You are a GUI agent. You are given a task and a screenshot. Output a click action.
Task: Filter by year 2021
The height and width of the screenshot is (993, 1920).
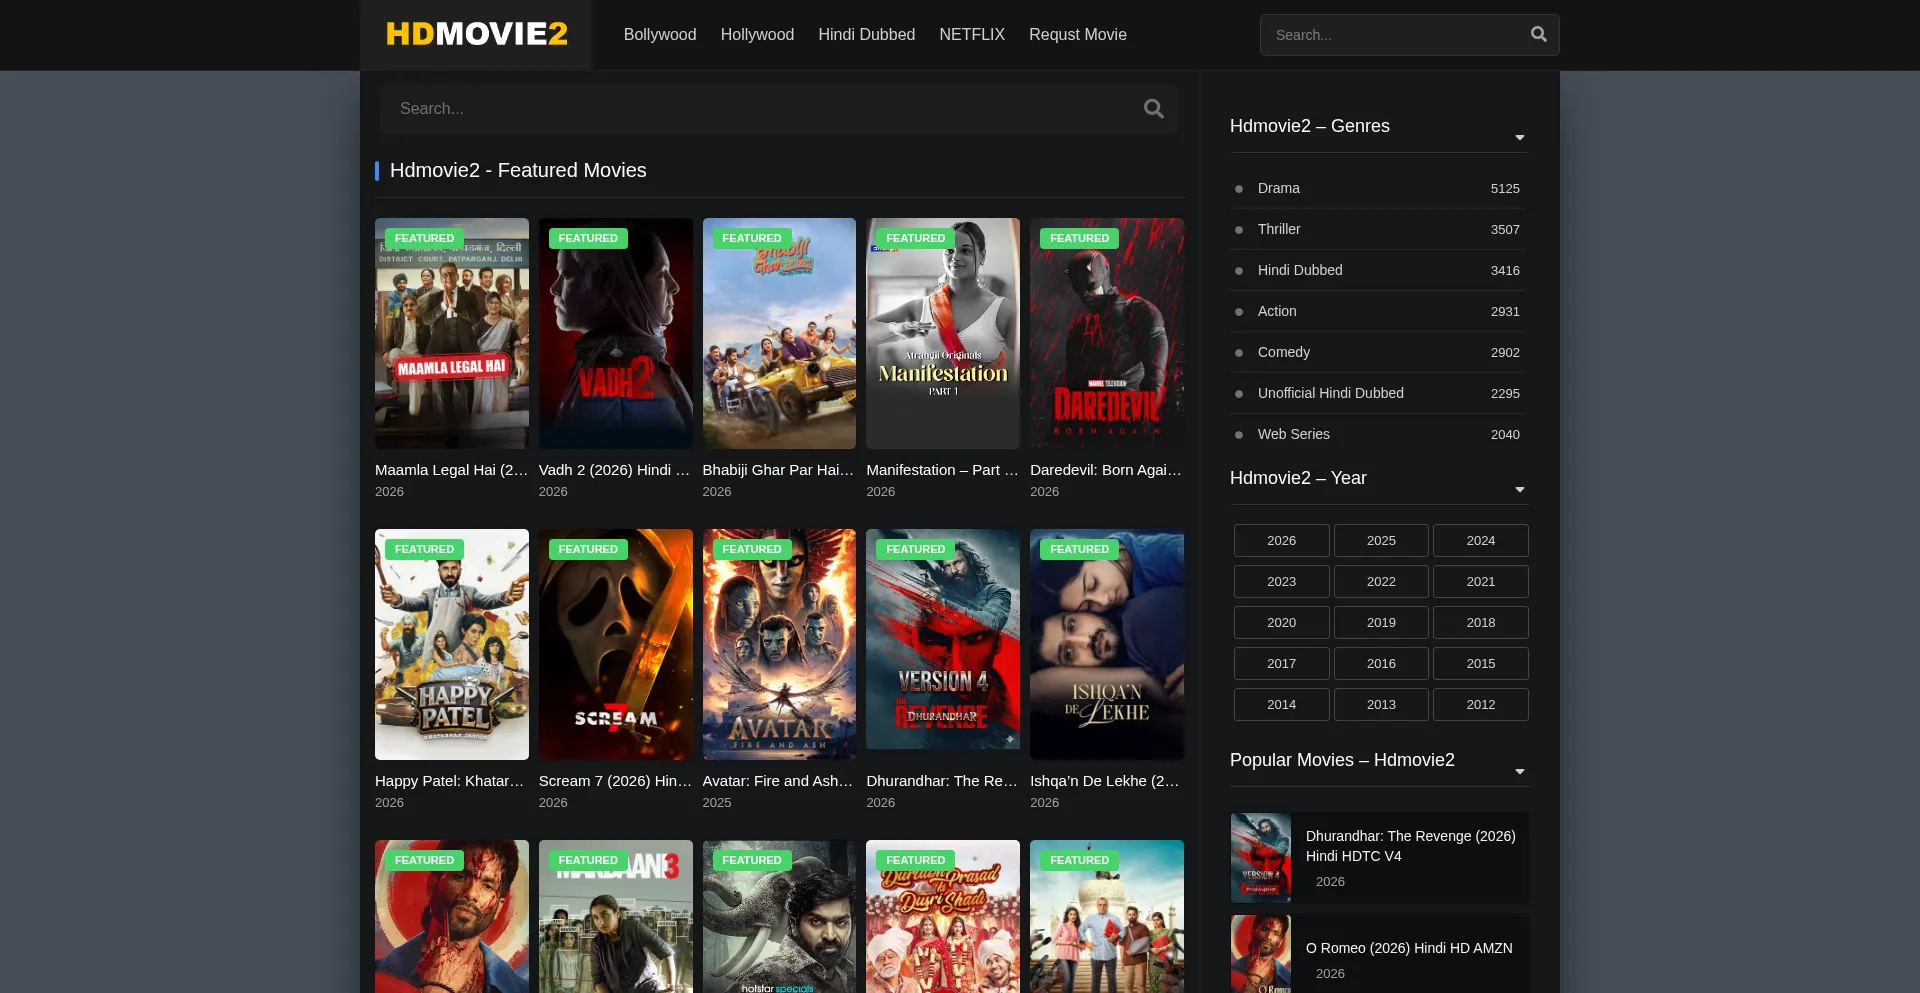pos(1481,581)
